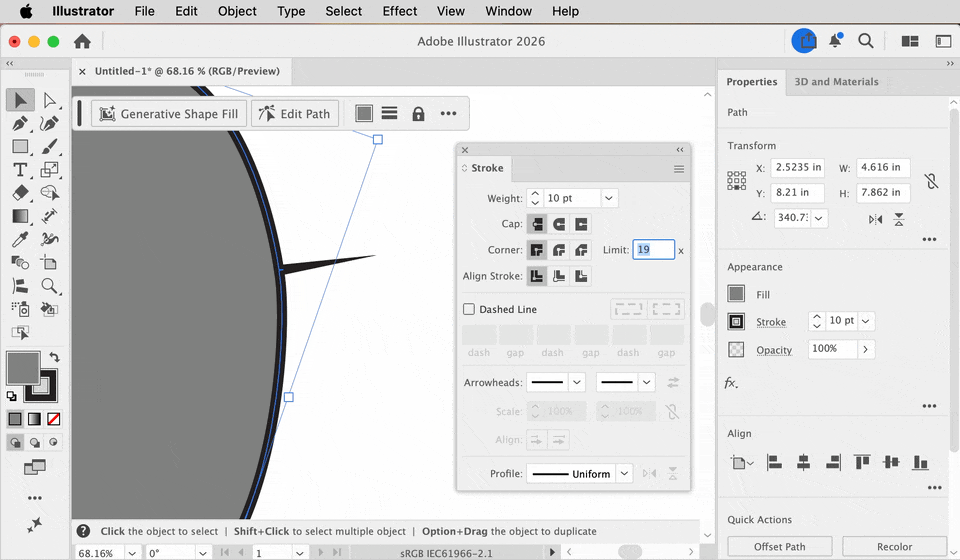Image resolution: width=960 pixels, height=560 pixels.
Task: Open end arrowhead dropdown
Action: pyautogui.click(x=647, y=383)
